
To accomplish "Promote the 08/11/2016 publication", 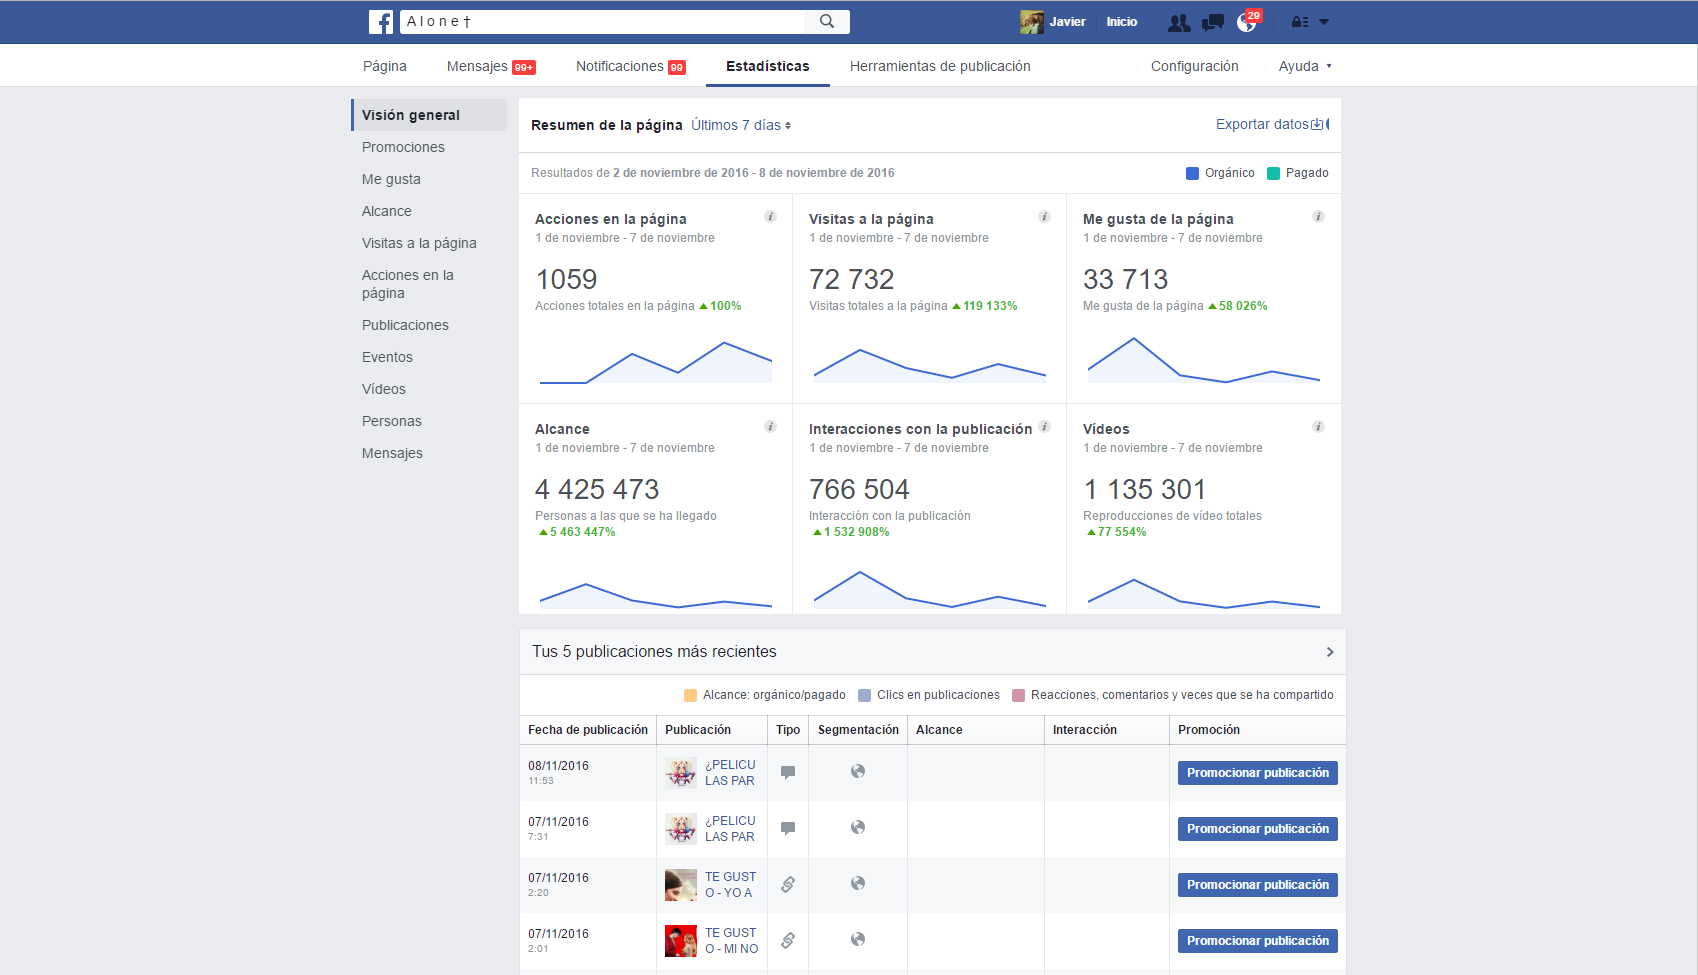I will [x=1258, y=773].
